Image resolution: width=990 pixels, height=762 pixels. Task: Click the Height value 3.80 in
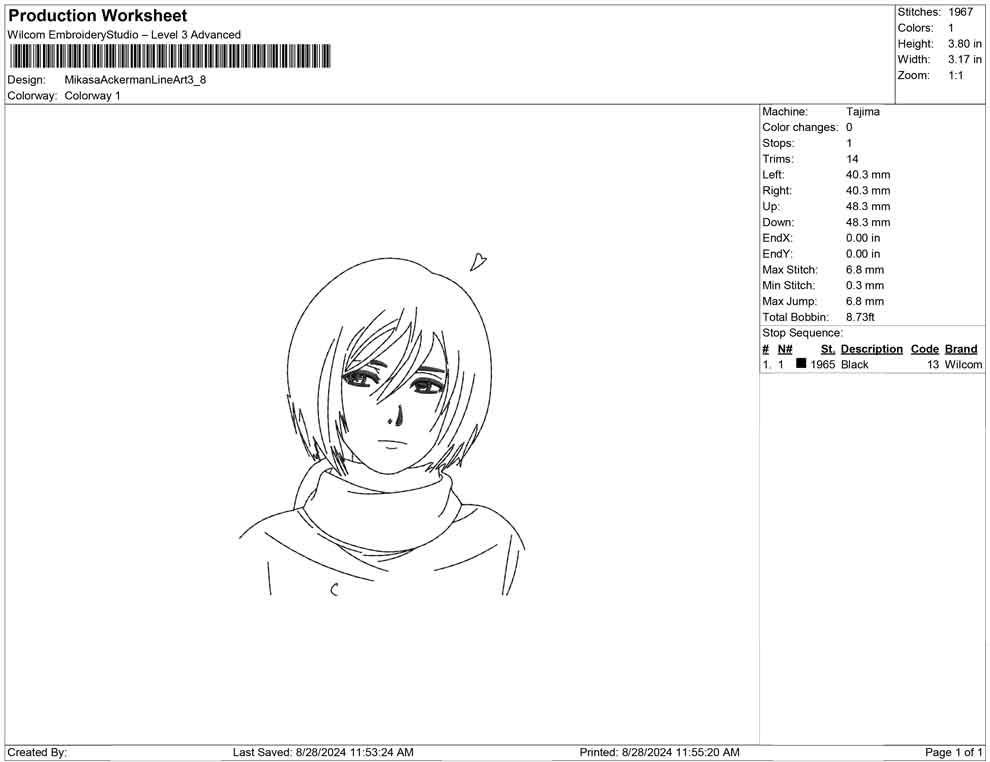(x=965, y=44)
